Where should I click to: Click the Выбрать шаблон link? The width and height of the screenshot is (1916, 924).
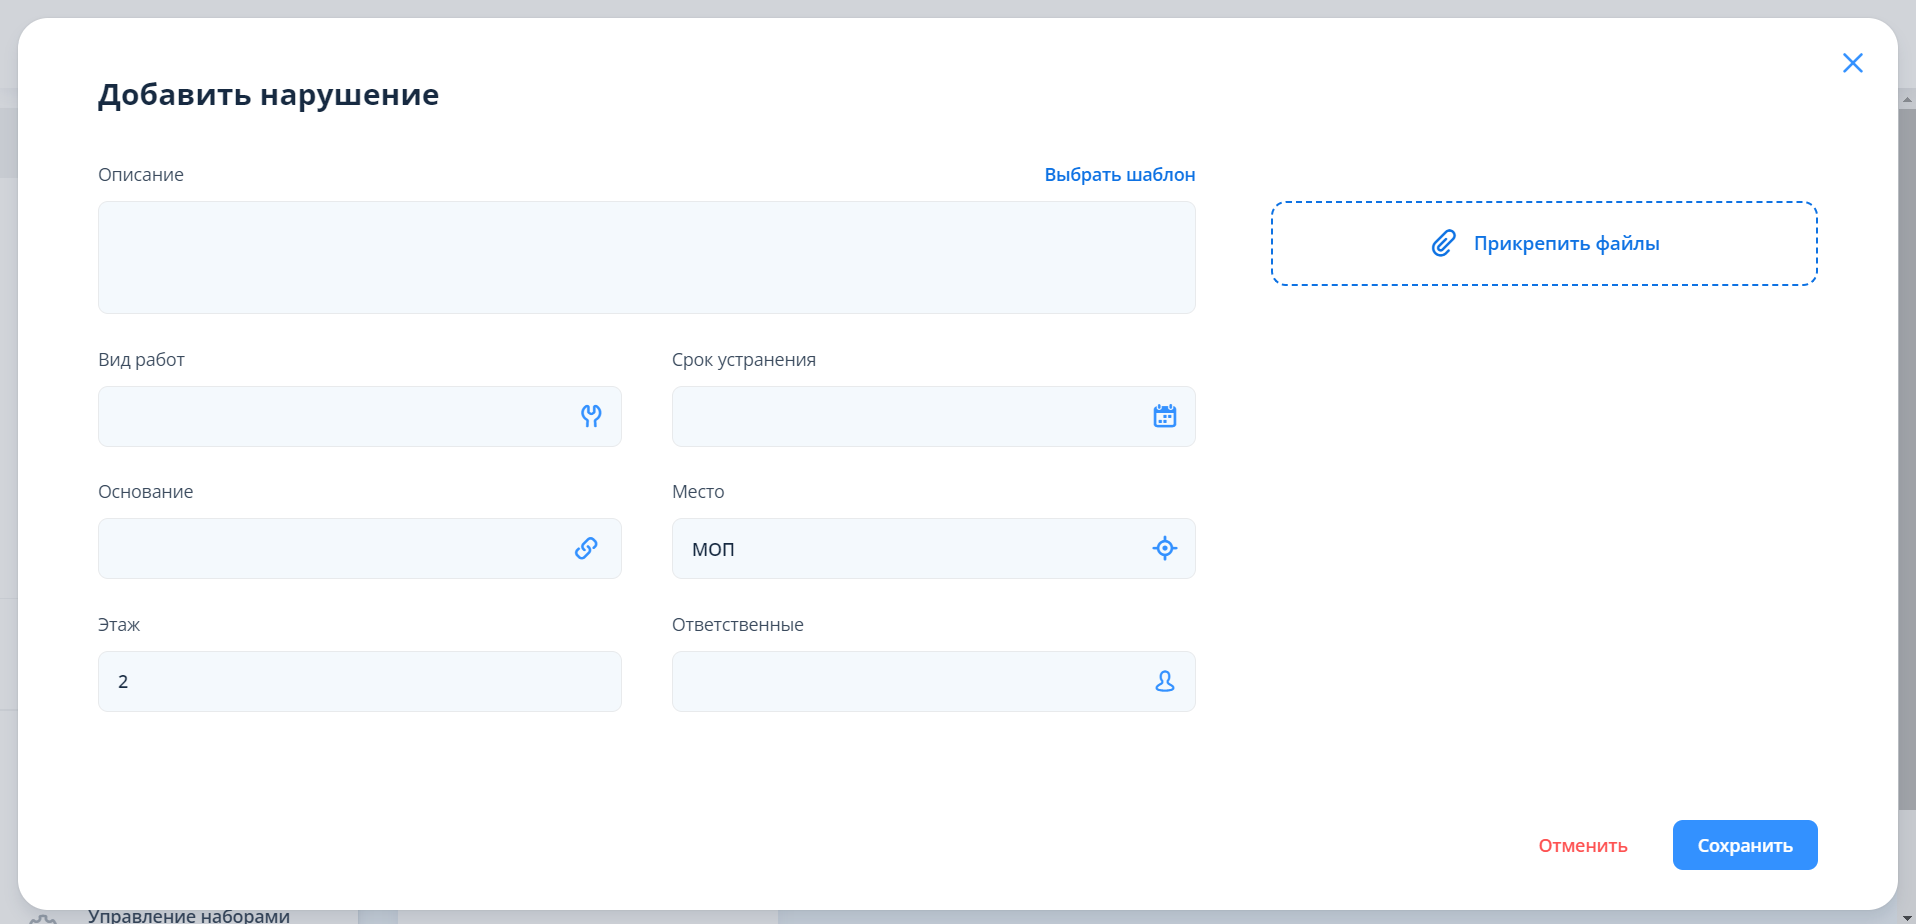coord(1119,175)
